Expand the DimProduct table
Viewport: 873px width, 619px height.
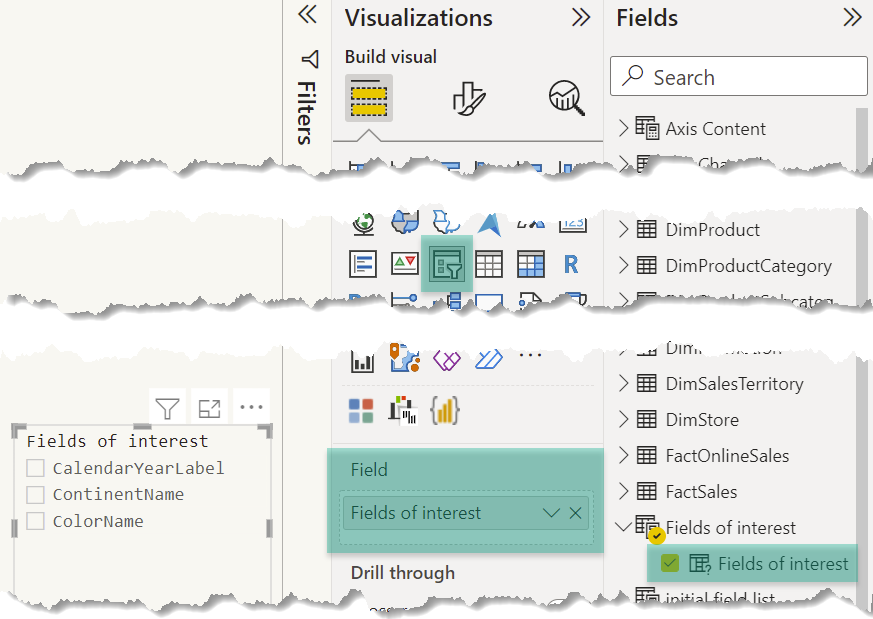[x=624, y=230]
